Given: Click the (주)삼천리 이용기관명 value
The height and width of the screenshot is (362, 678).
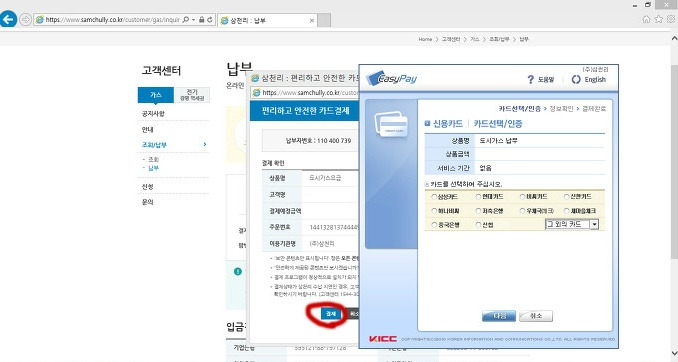Looking at the screenshot, I should pos(322,243).
